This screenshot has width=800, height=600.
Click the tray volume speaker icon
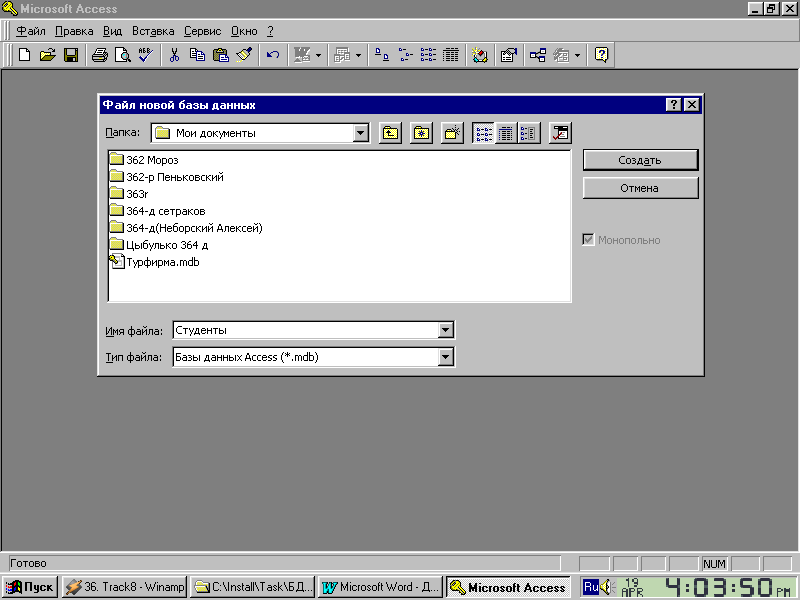[x=606, y=587]
